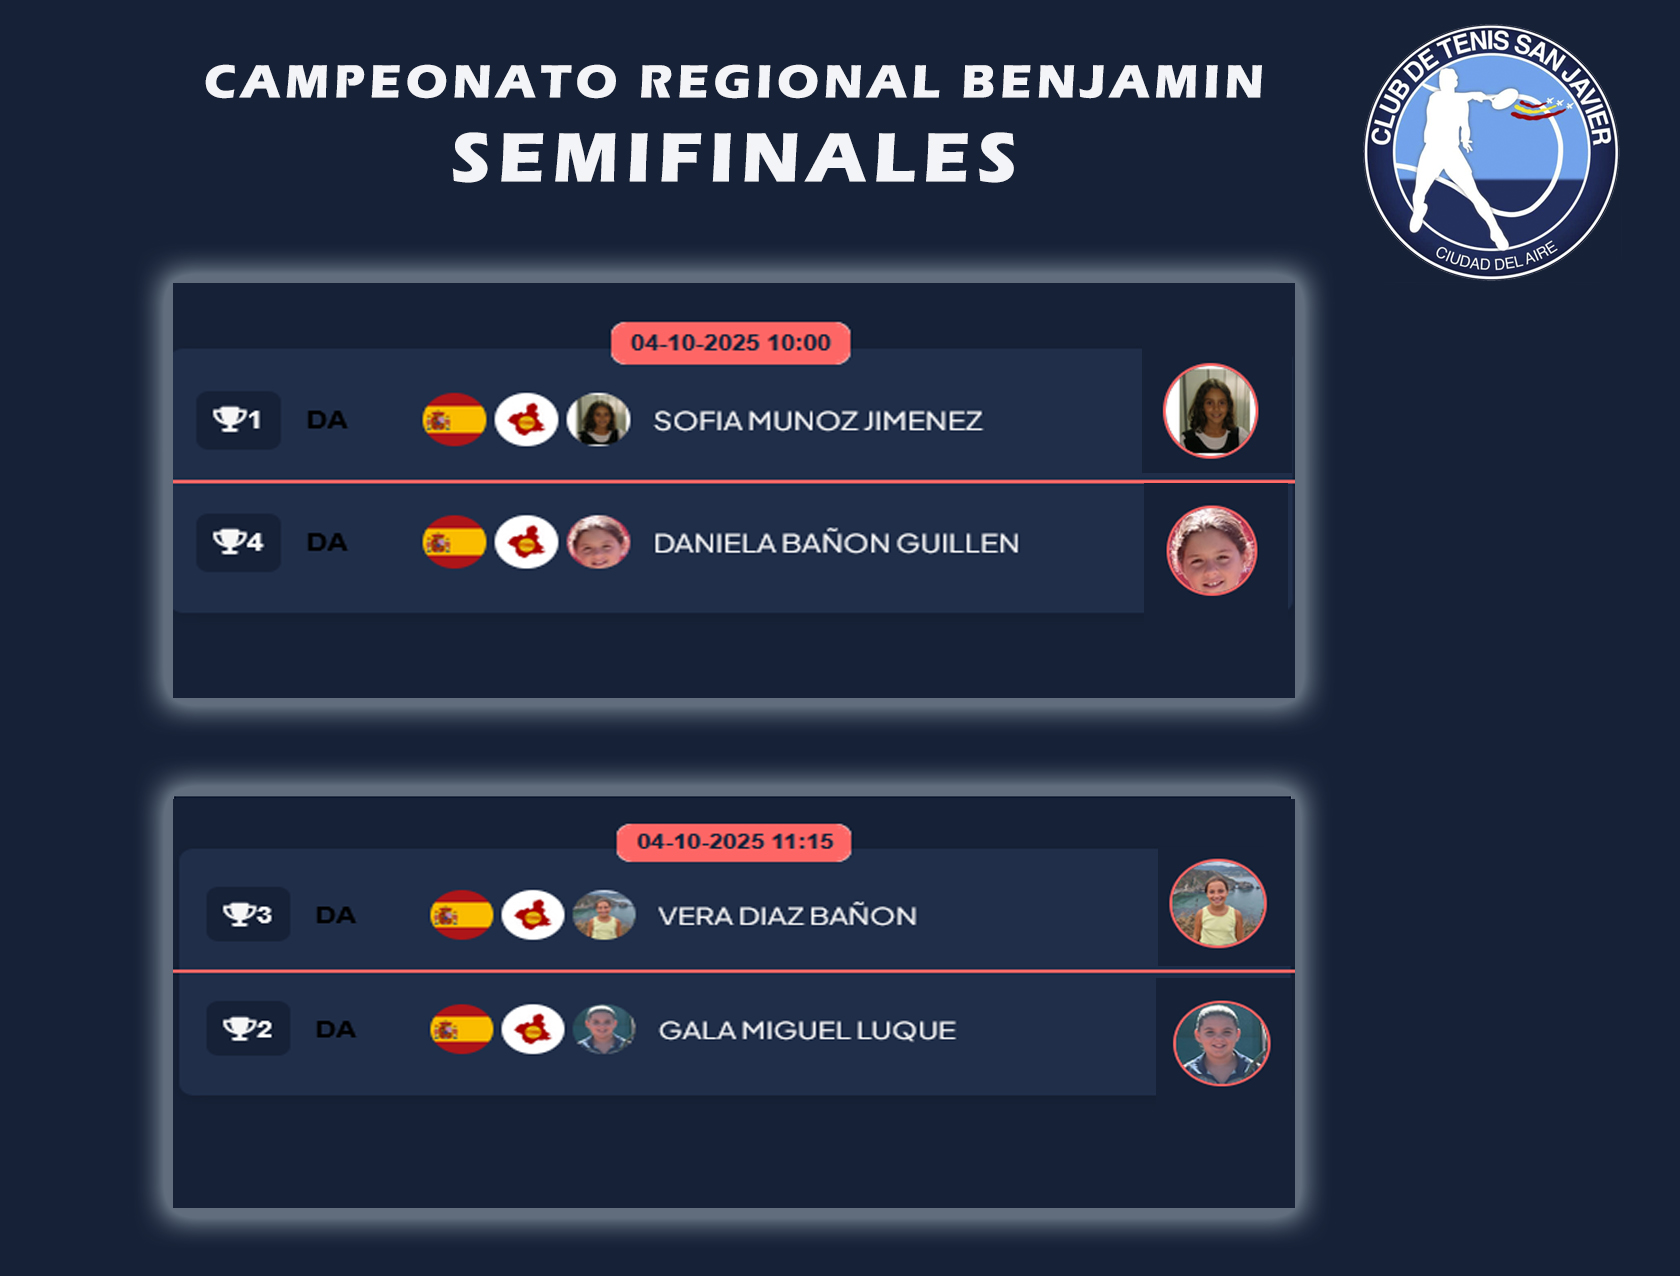Click the 04-10-2025 11:15 match time badge
Viewport: 1680px width, 1276px height.
(x=734, y=842)
